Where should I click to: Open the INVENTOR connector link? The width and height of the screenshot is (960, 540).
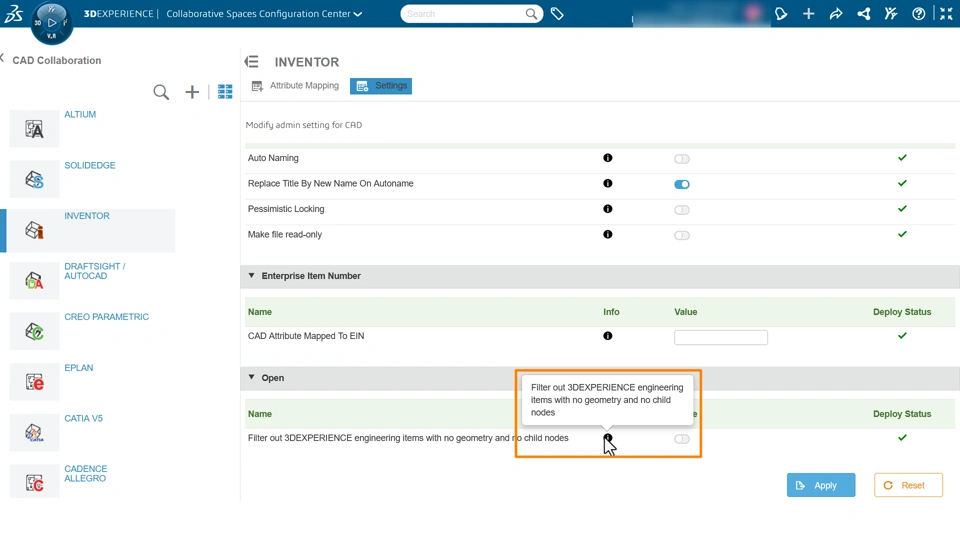(x=87, y=216)
